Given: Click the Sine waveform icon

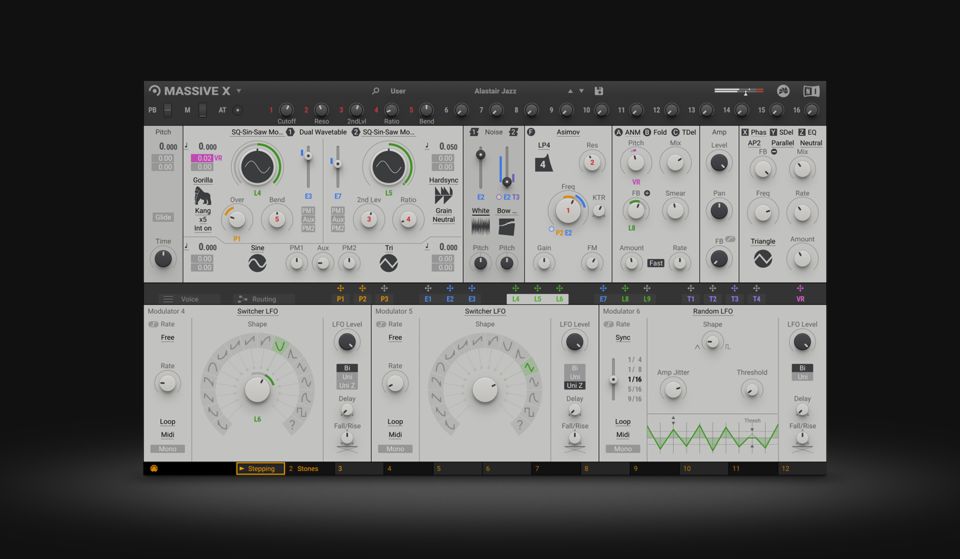Looking at the screenshot, I should (257, 263).
